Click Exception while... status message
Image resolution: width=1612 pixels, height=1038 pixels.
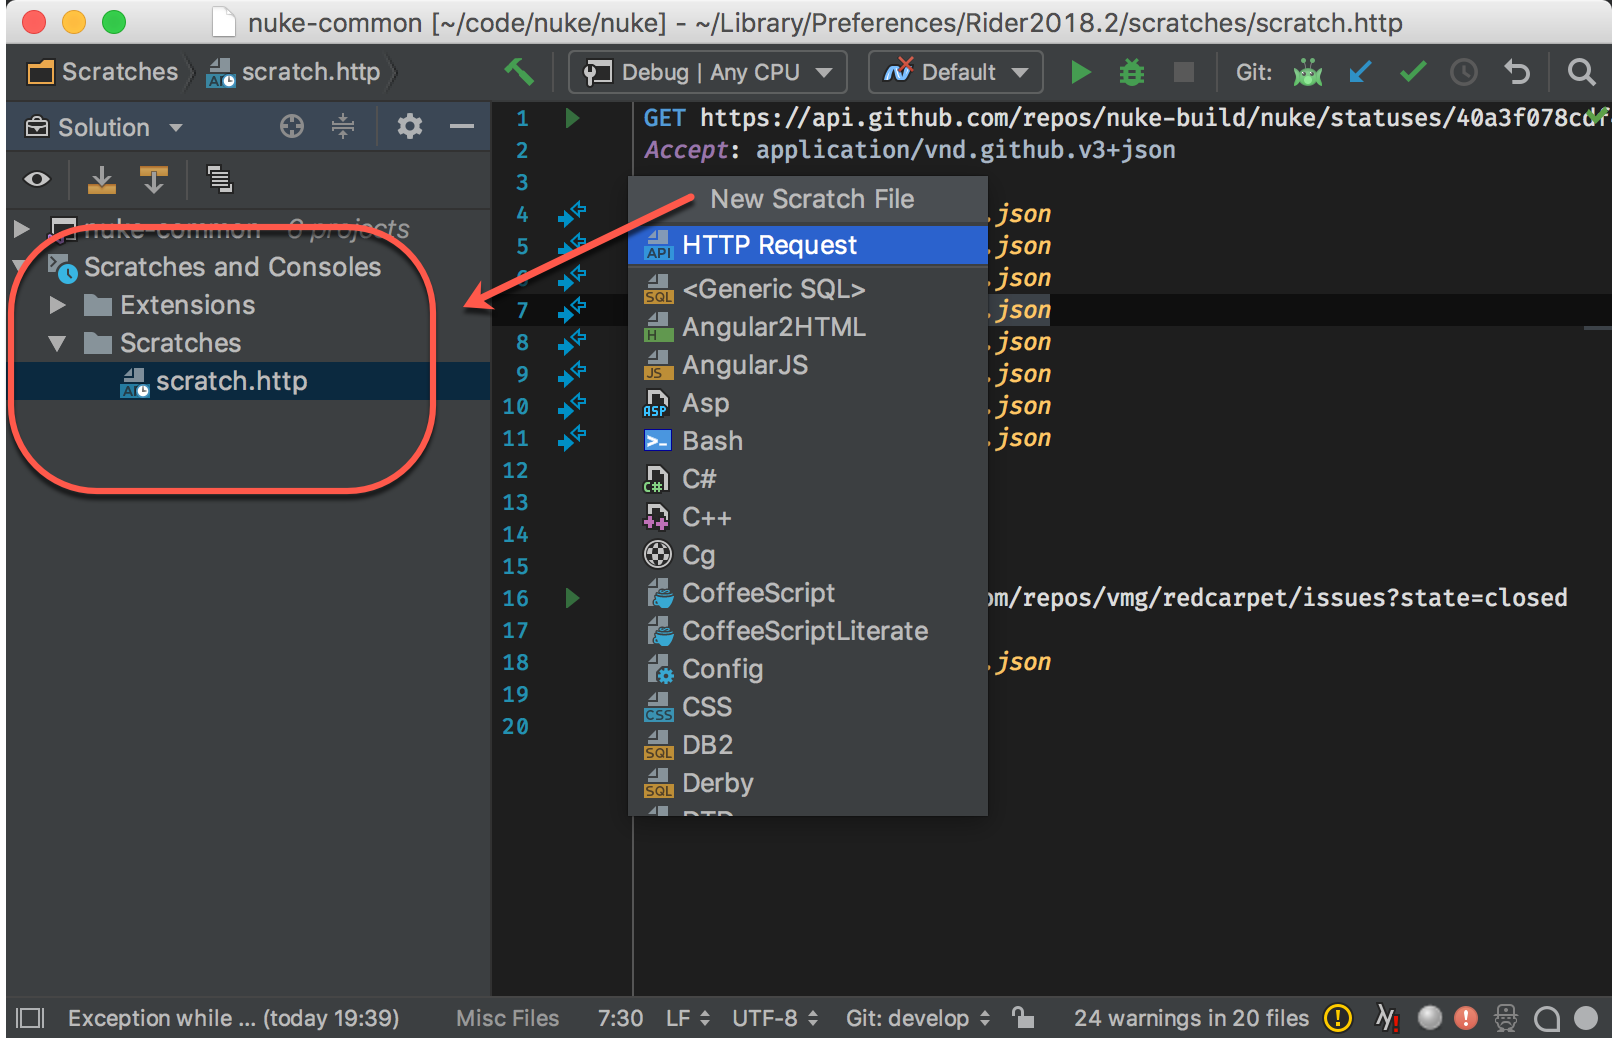233,1018
